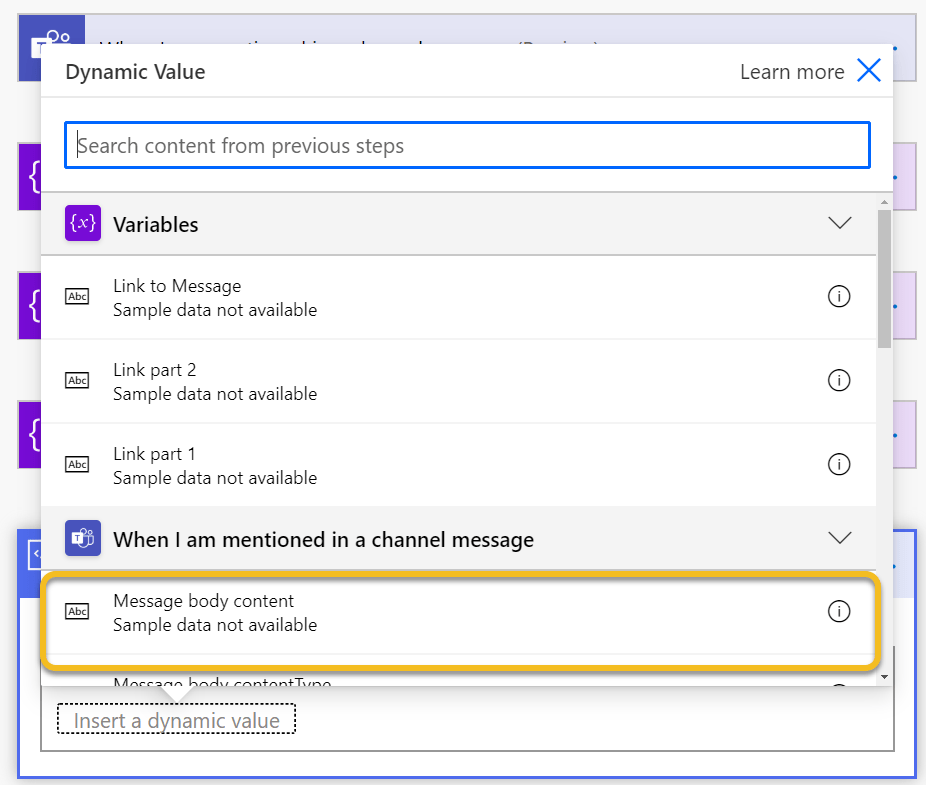This screenshot has width=926, height=785.
Task: Collapse the Variables section chevron
Action: (839, 224)
